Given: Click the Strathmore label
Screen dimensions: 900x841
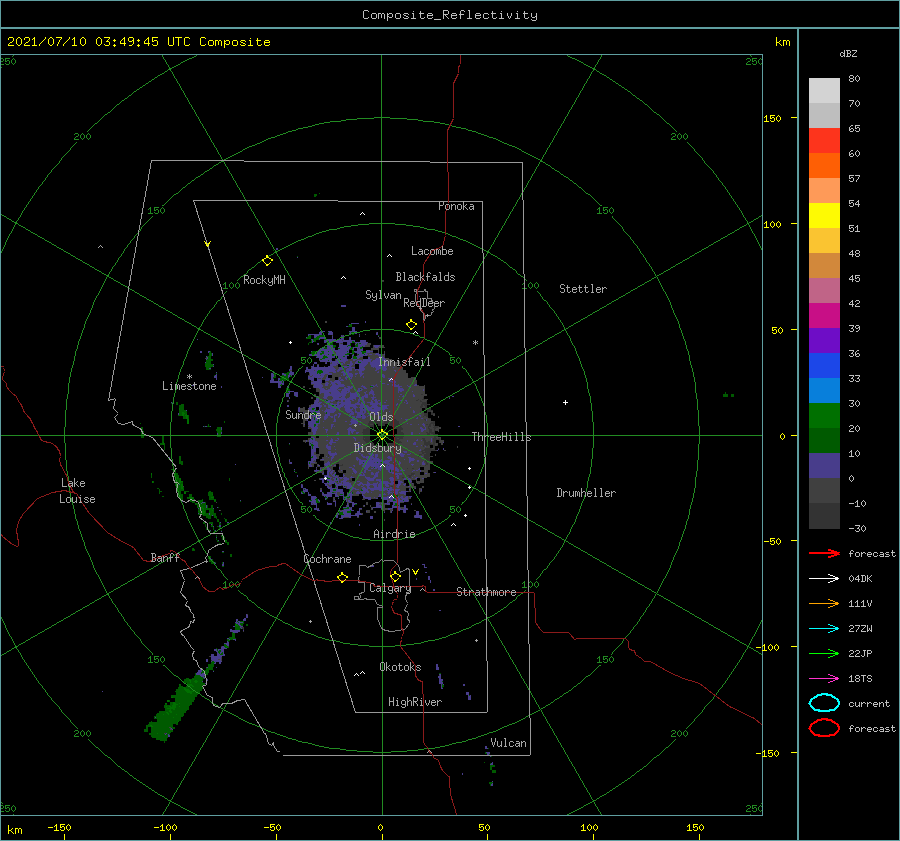Looking at the screenshot, I should pos(486,592).
